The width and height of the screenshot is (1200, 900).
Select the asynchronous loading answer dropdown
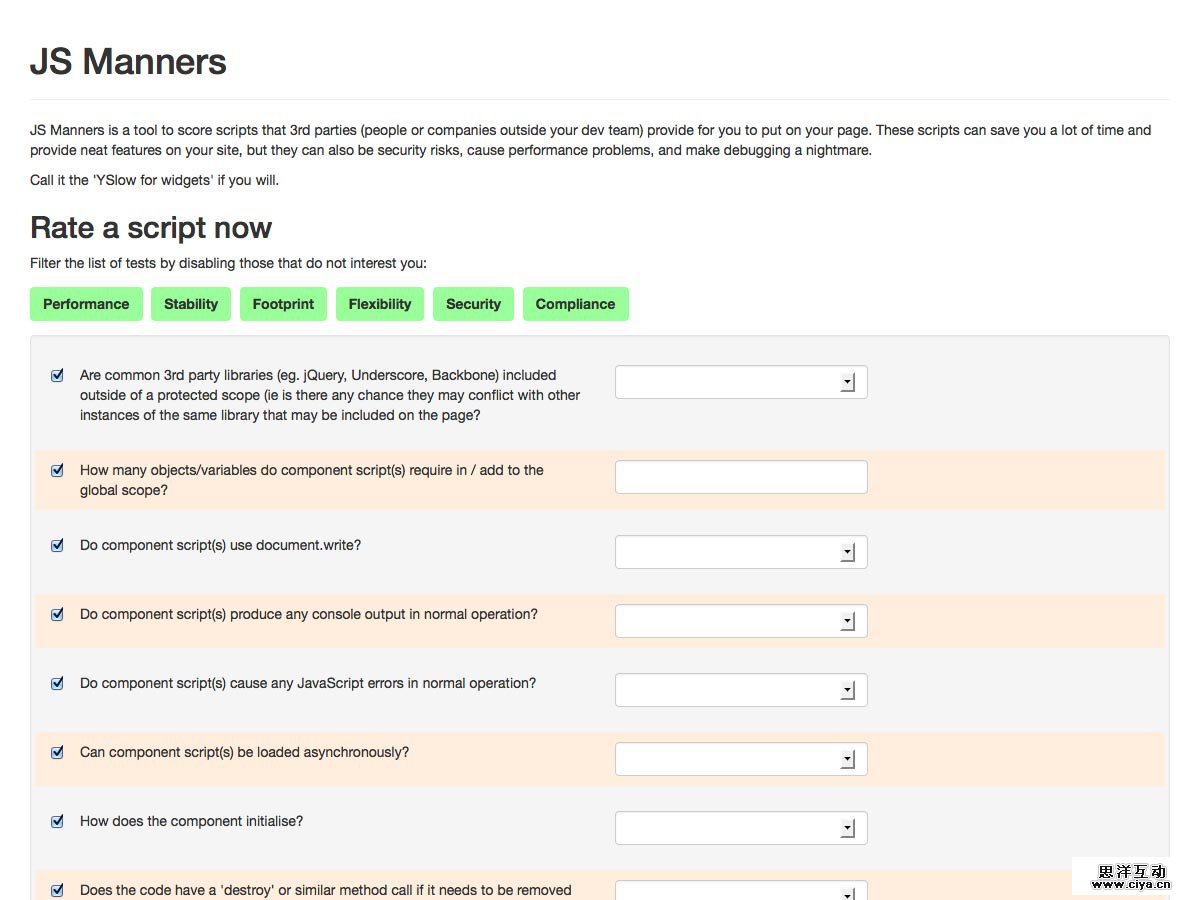click(x=741, y=759)
